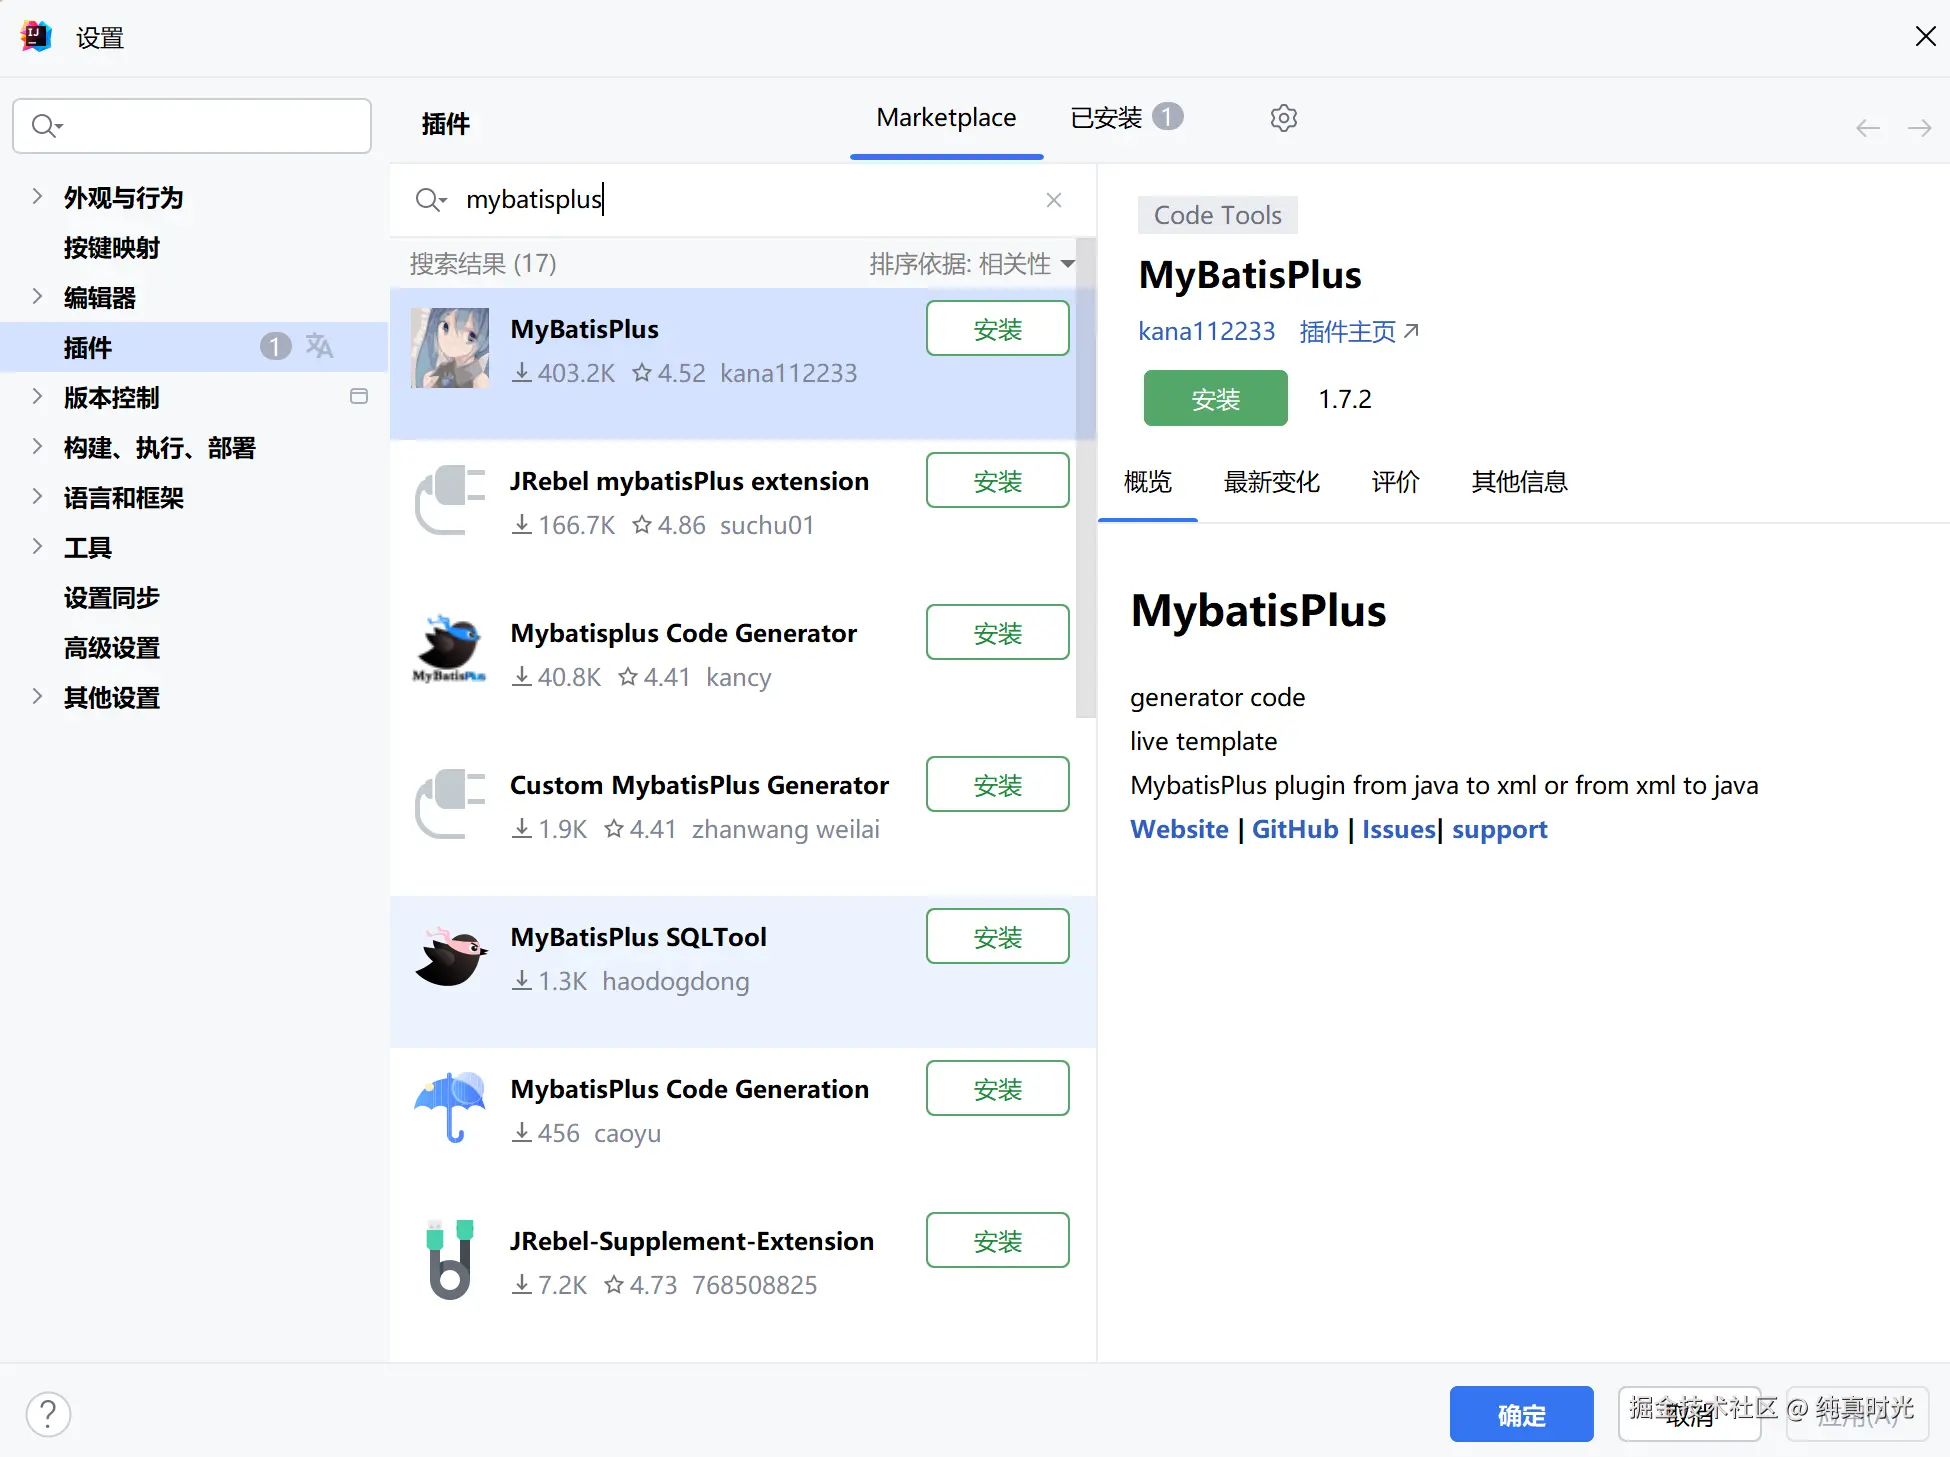Open the GitHub link in description
This screenshot has height=1457, width=1950.
[x=1294, y=829]
